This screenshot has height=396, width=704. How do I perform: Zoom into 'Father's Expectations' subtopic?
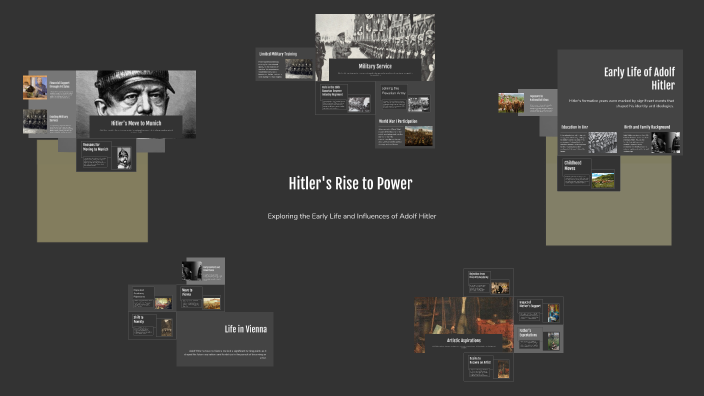click(x=528, y=333)
